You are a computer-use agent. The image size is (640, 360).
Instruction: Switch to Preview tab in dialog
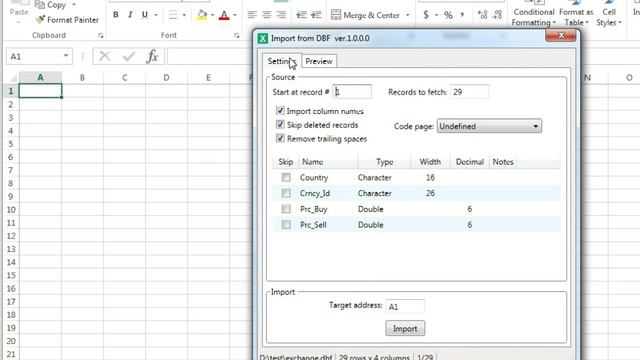pyautogui.click(x=319, y=61)
